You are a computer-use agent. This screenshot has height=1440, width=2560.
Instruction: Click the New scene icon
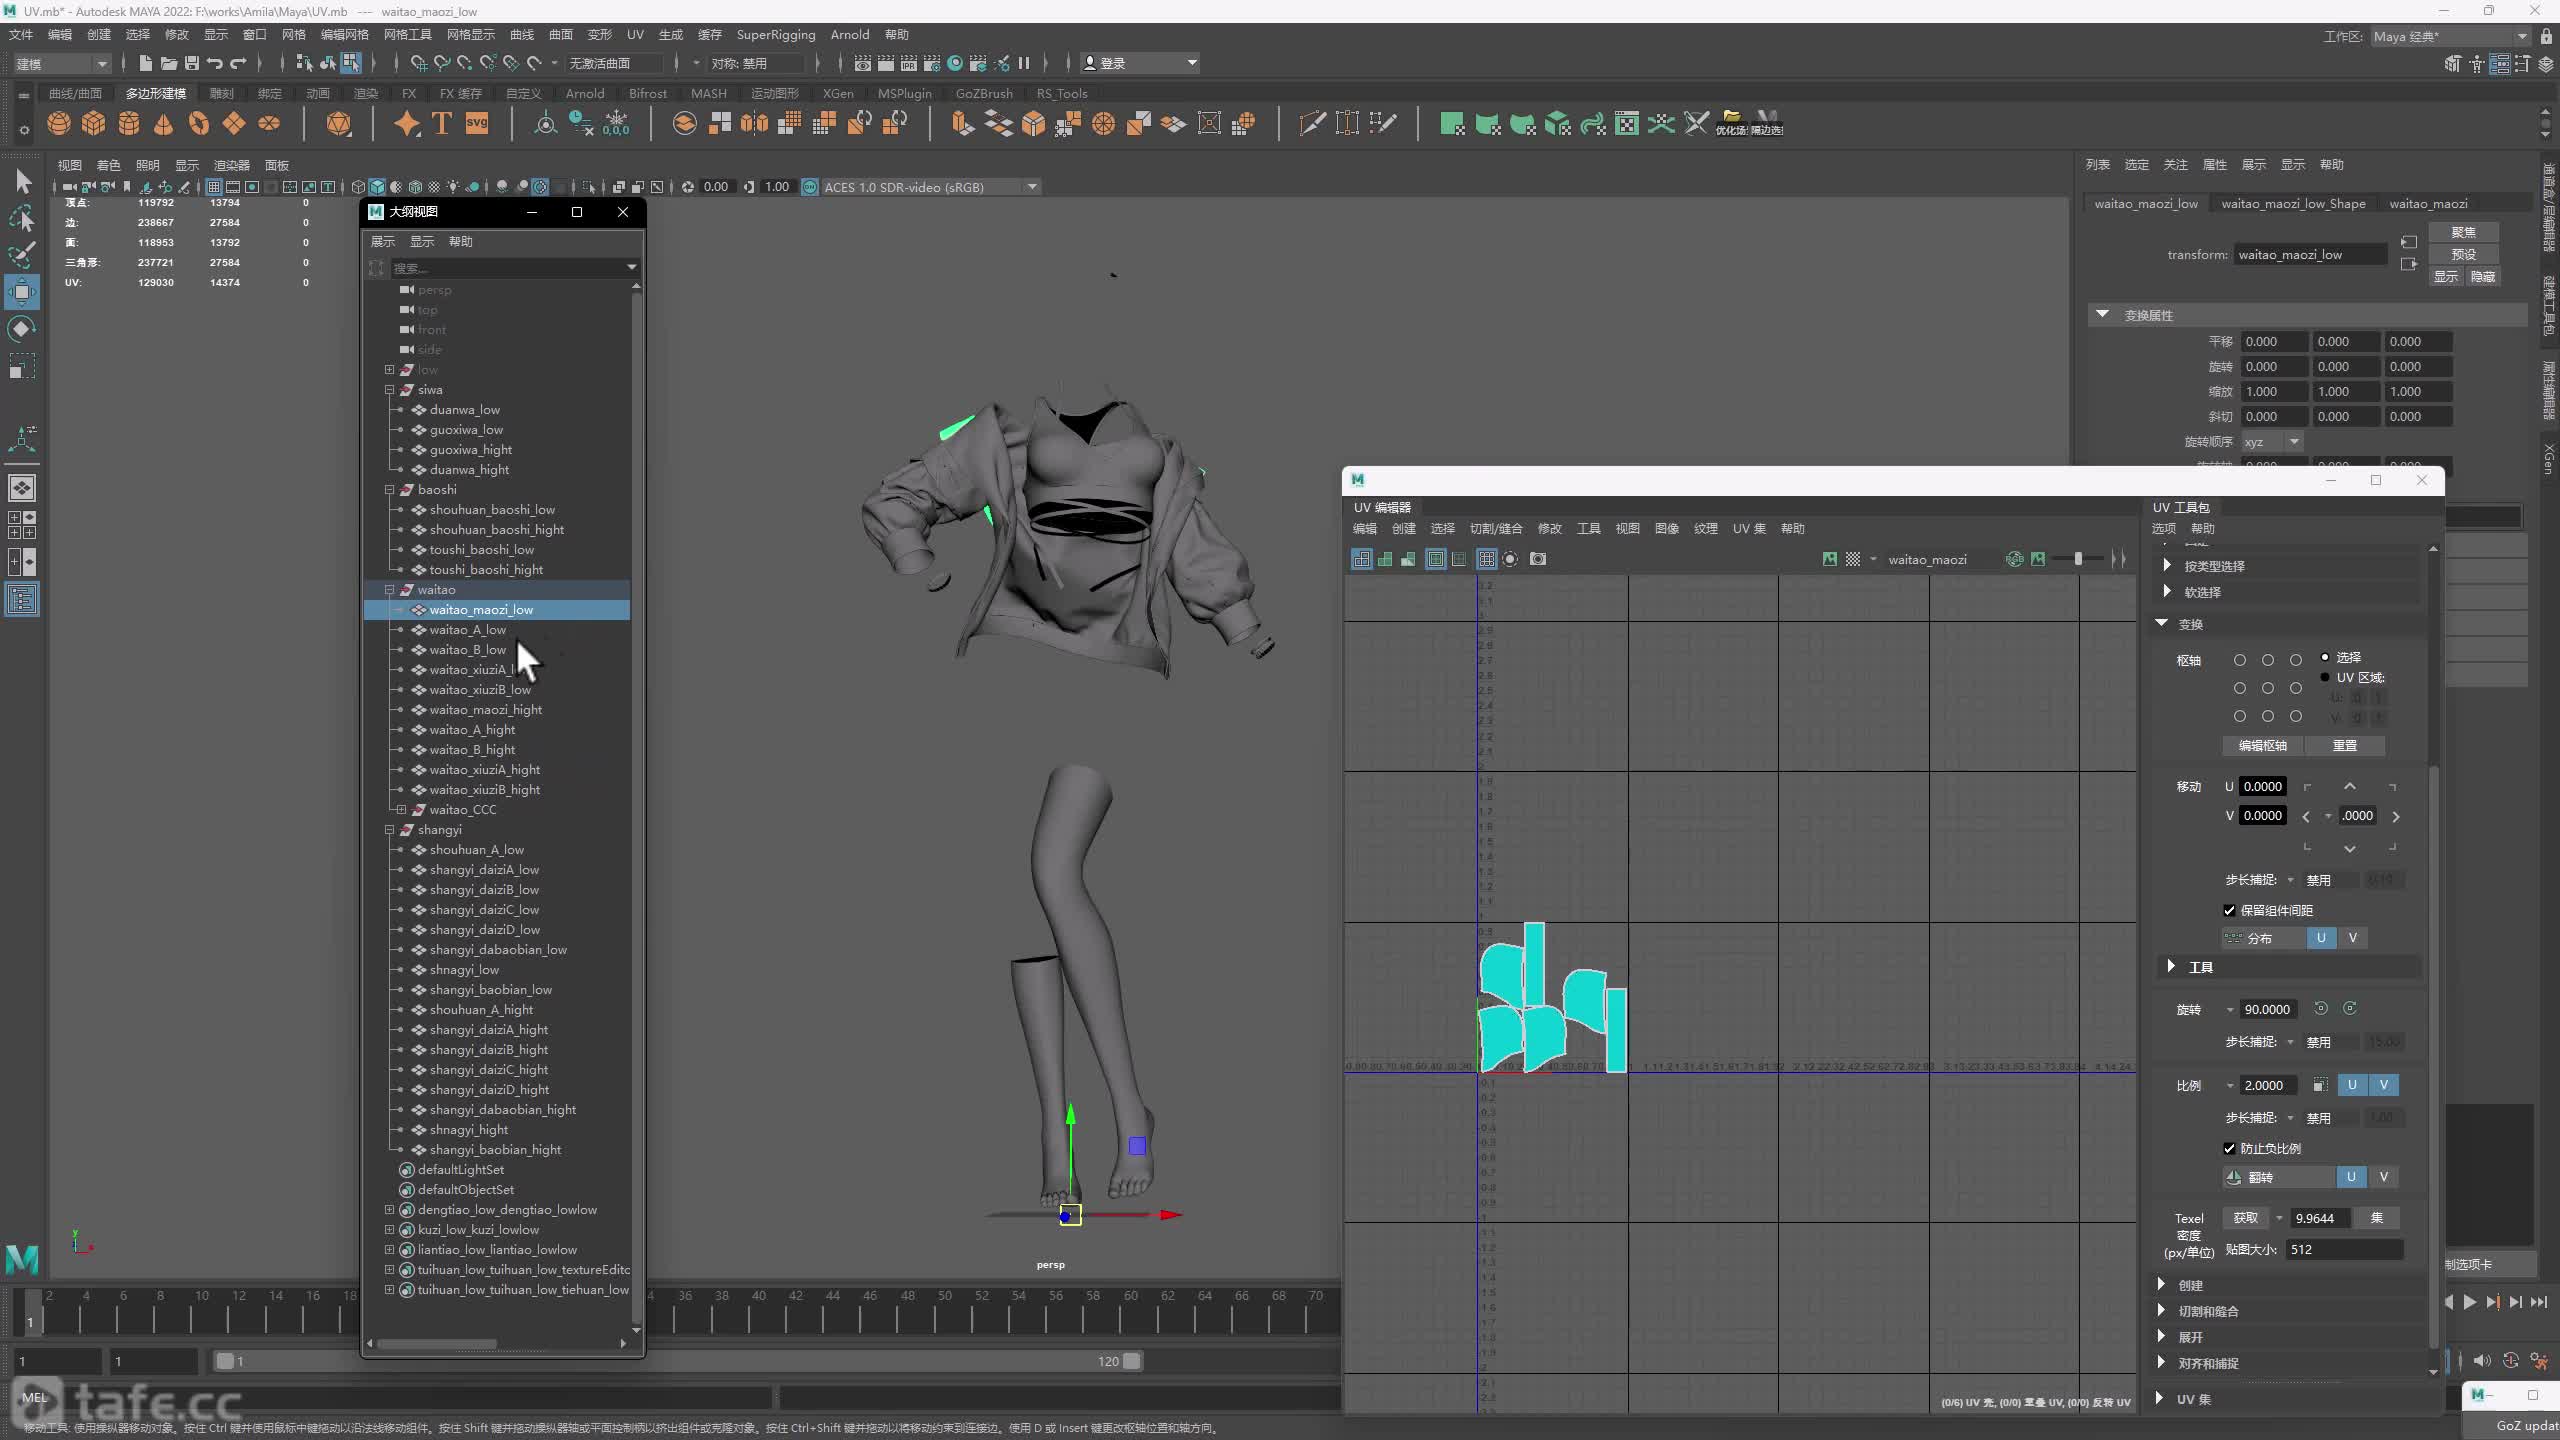[x=146, y=63]
